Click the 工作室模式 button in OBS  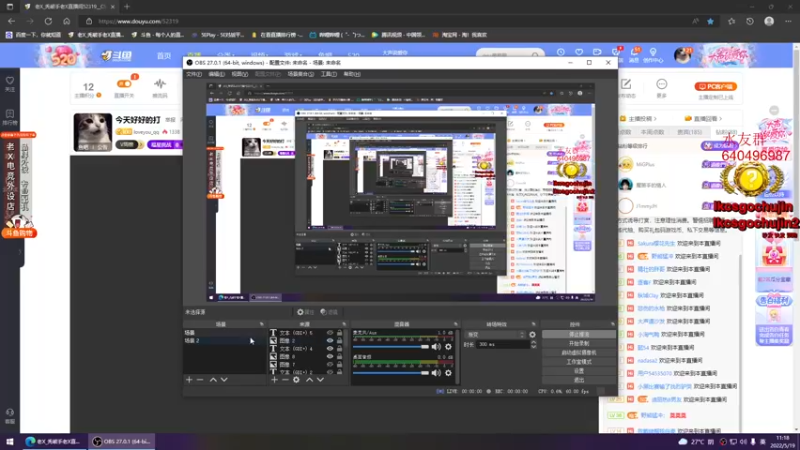579,362
